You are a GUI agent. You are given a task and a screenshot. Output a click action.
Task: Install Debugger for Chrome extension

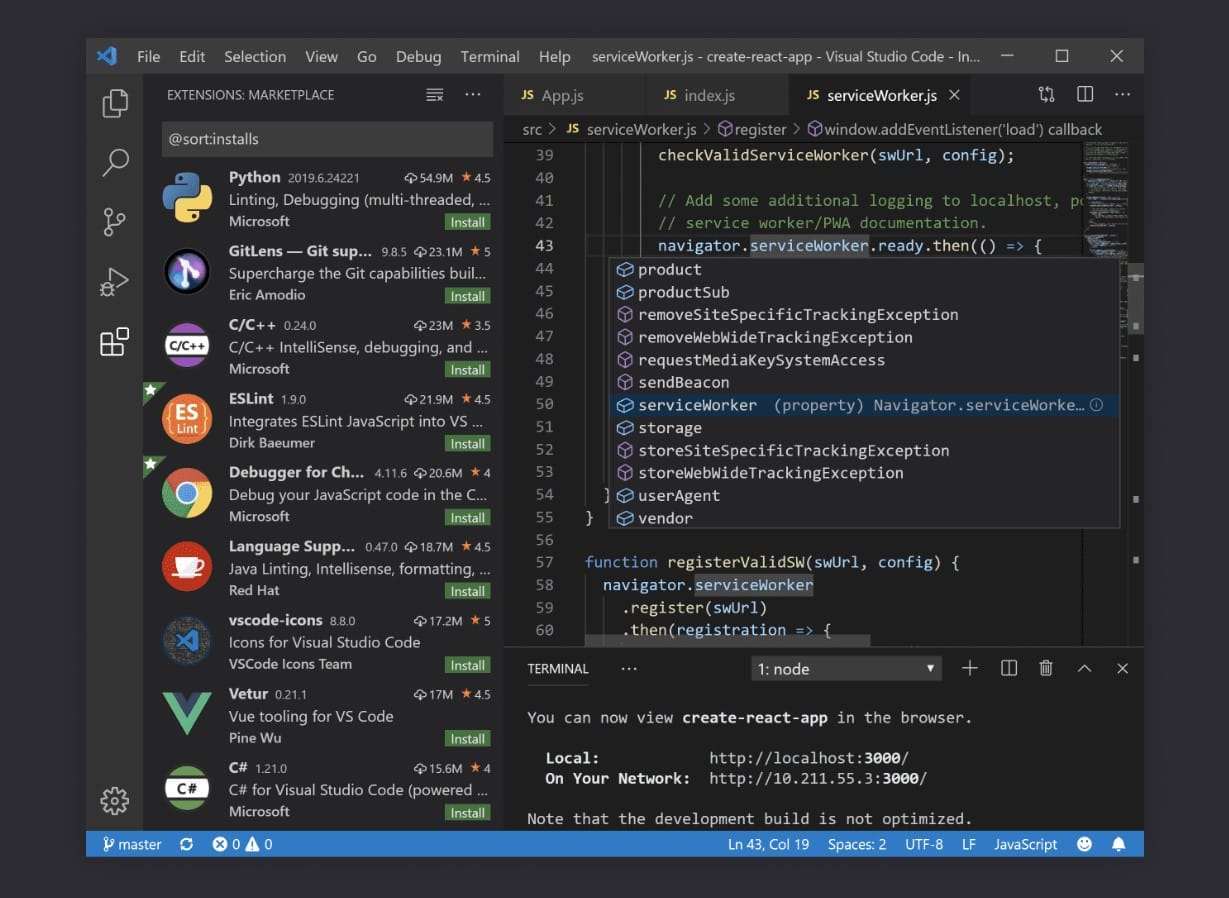coord(467,518)
